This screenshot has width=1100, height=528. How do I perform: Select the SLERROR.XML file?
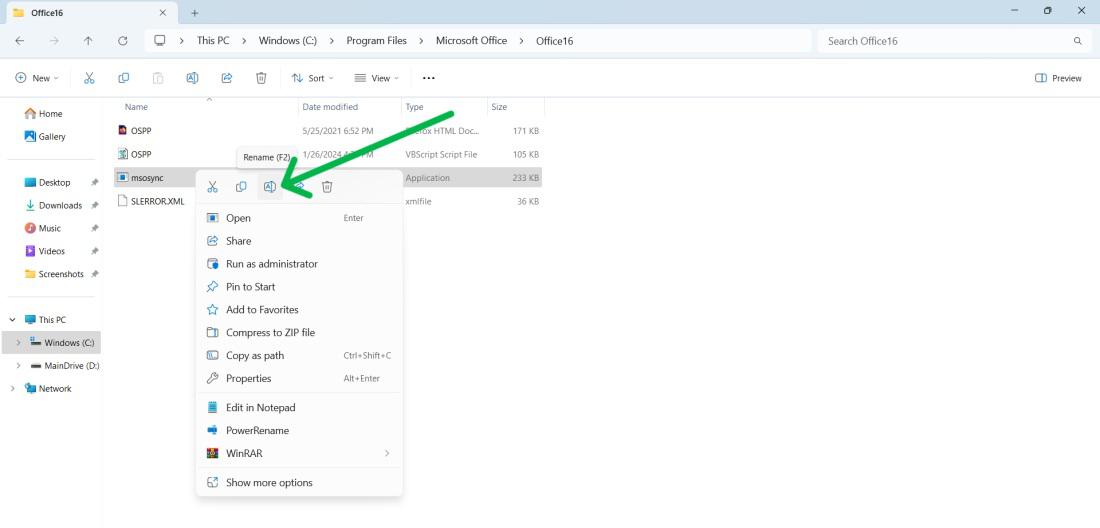tap(328, 201)
